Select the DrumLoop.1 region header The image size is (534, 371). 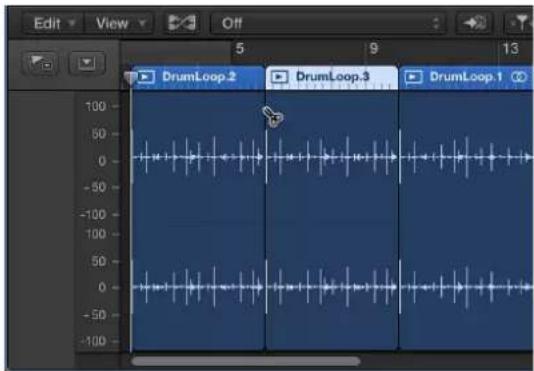tap(466, 78)
